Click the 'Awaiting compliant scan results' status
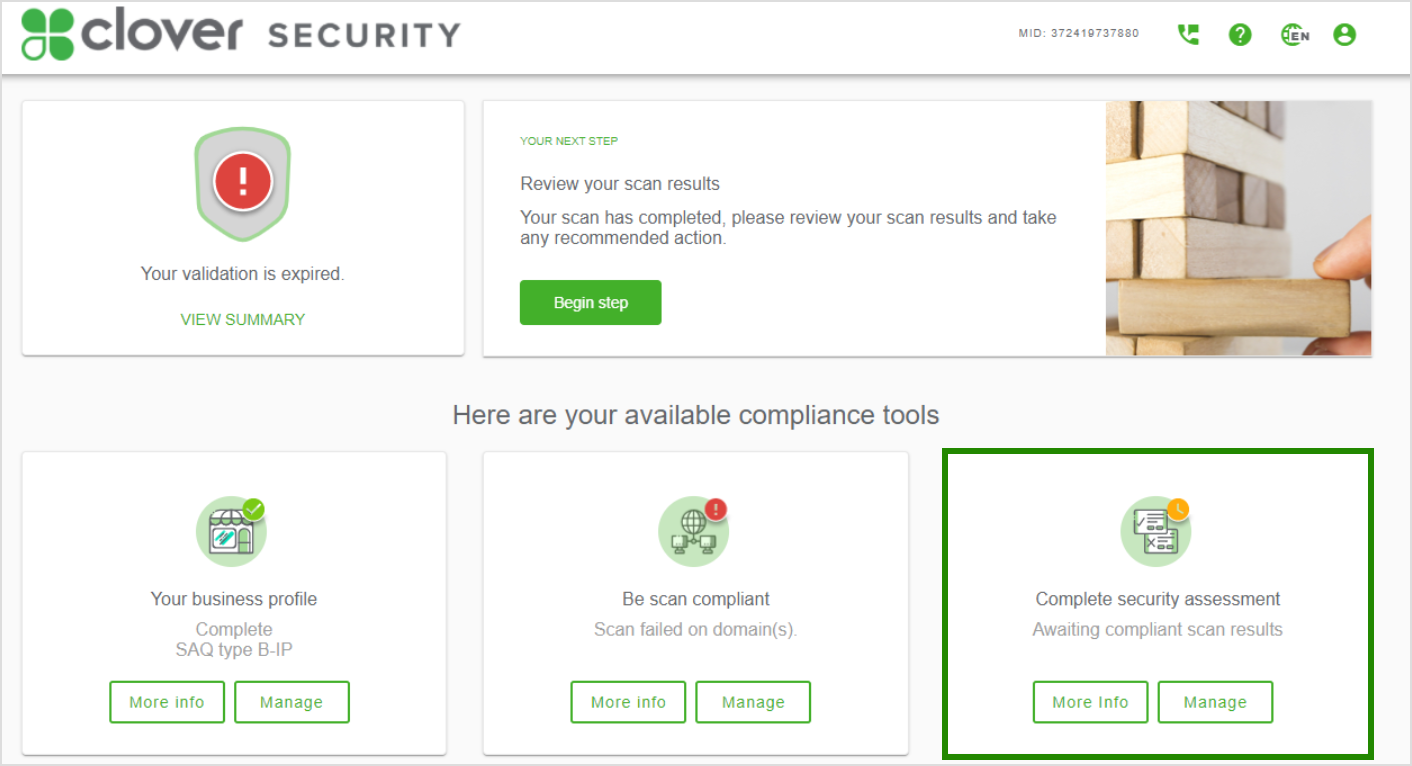The width and height of the screenshot is (1412, 766). coord(1157,630)
